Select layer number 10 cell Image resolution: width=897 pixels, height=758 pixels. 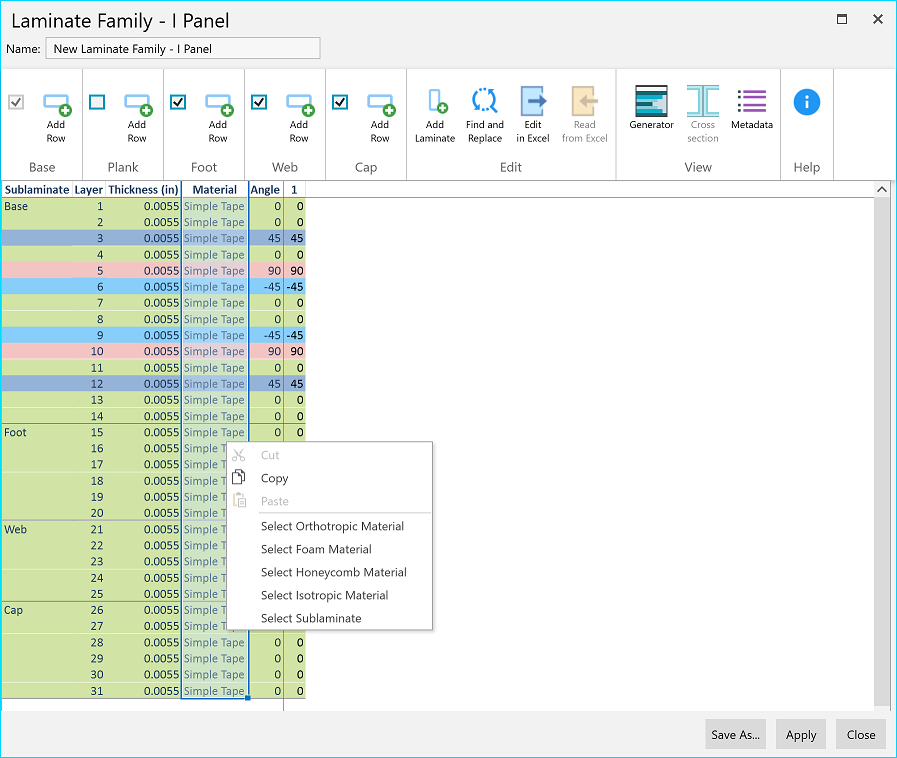[89, 351]
